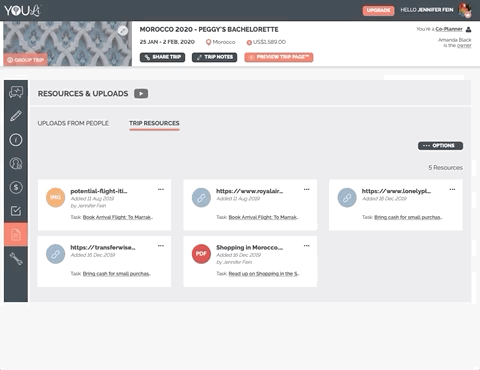The image size is (480, 370).
Task: Click the link icon on royalair card
Action: coord(201,197)
